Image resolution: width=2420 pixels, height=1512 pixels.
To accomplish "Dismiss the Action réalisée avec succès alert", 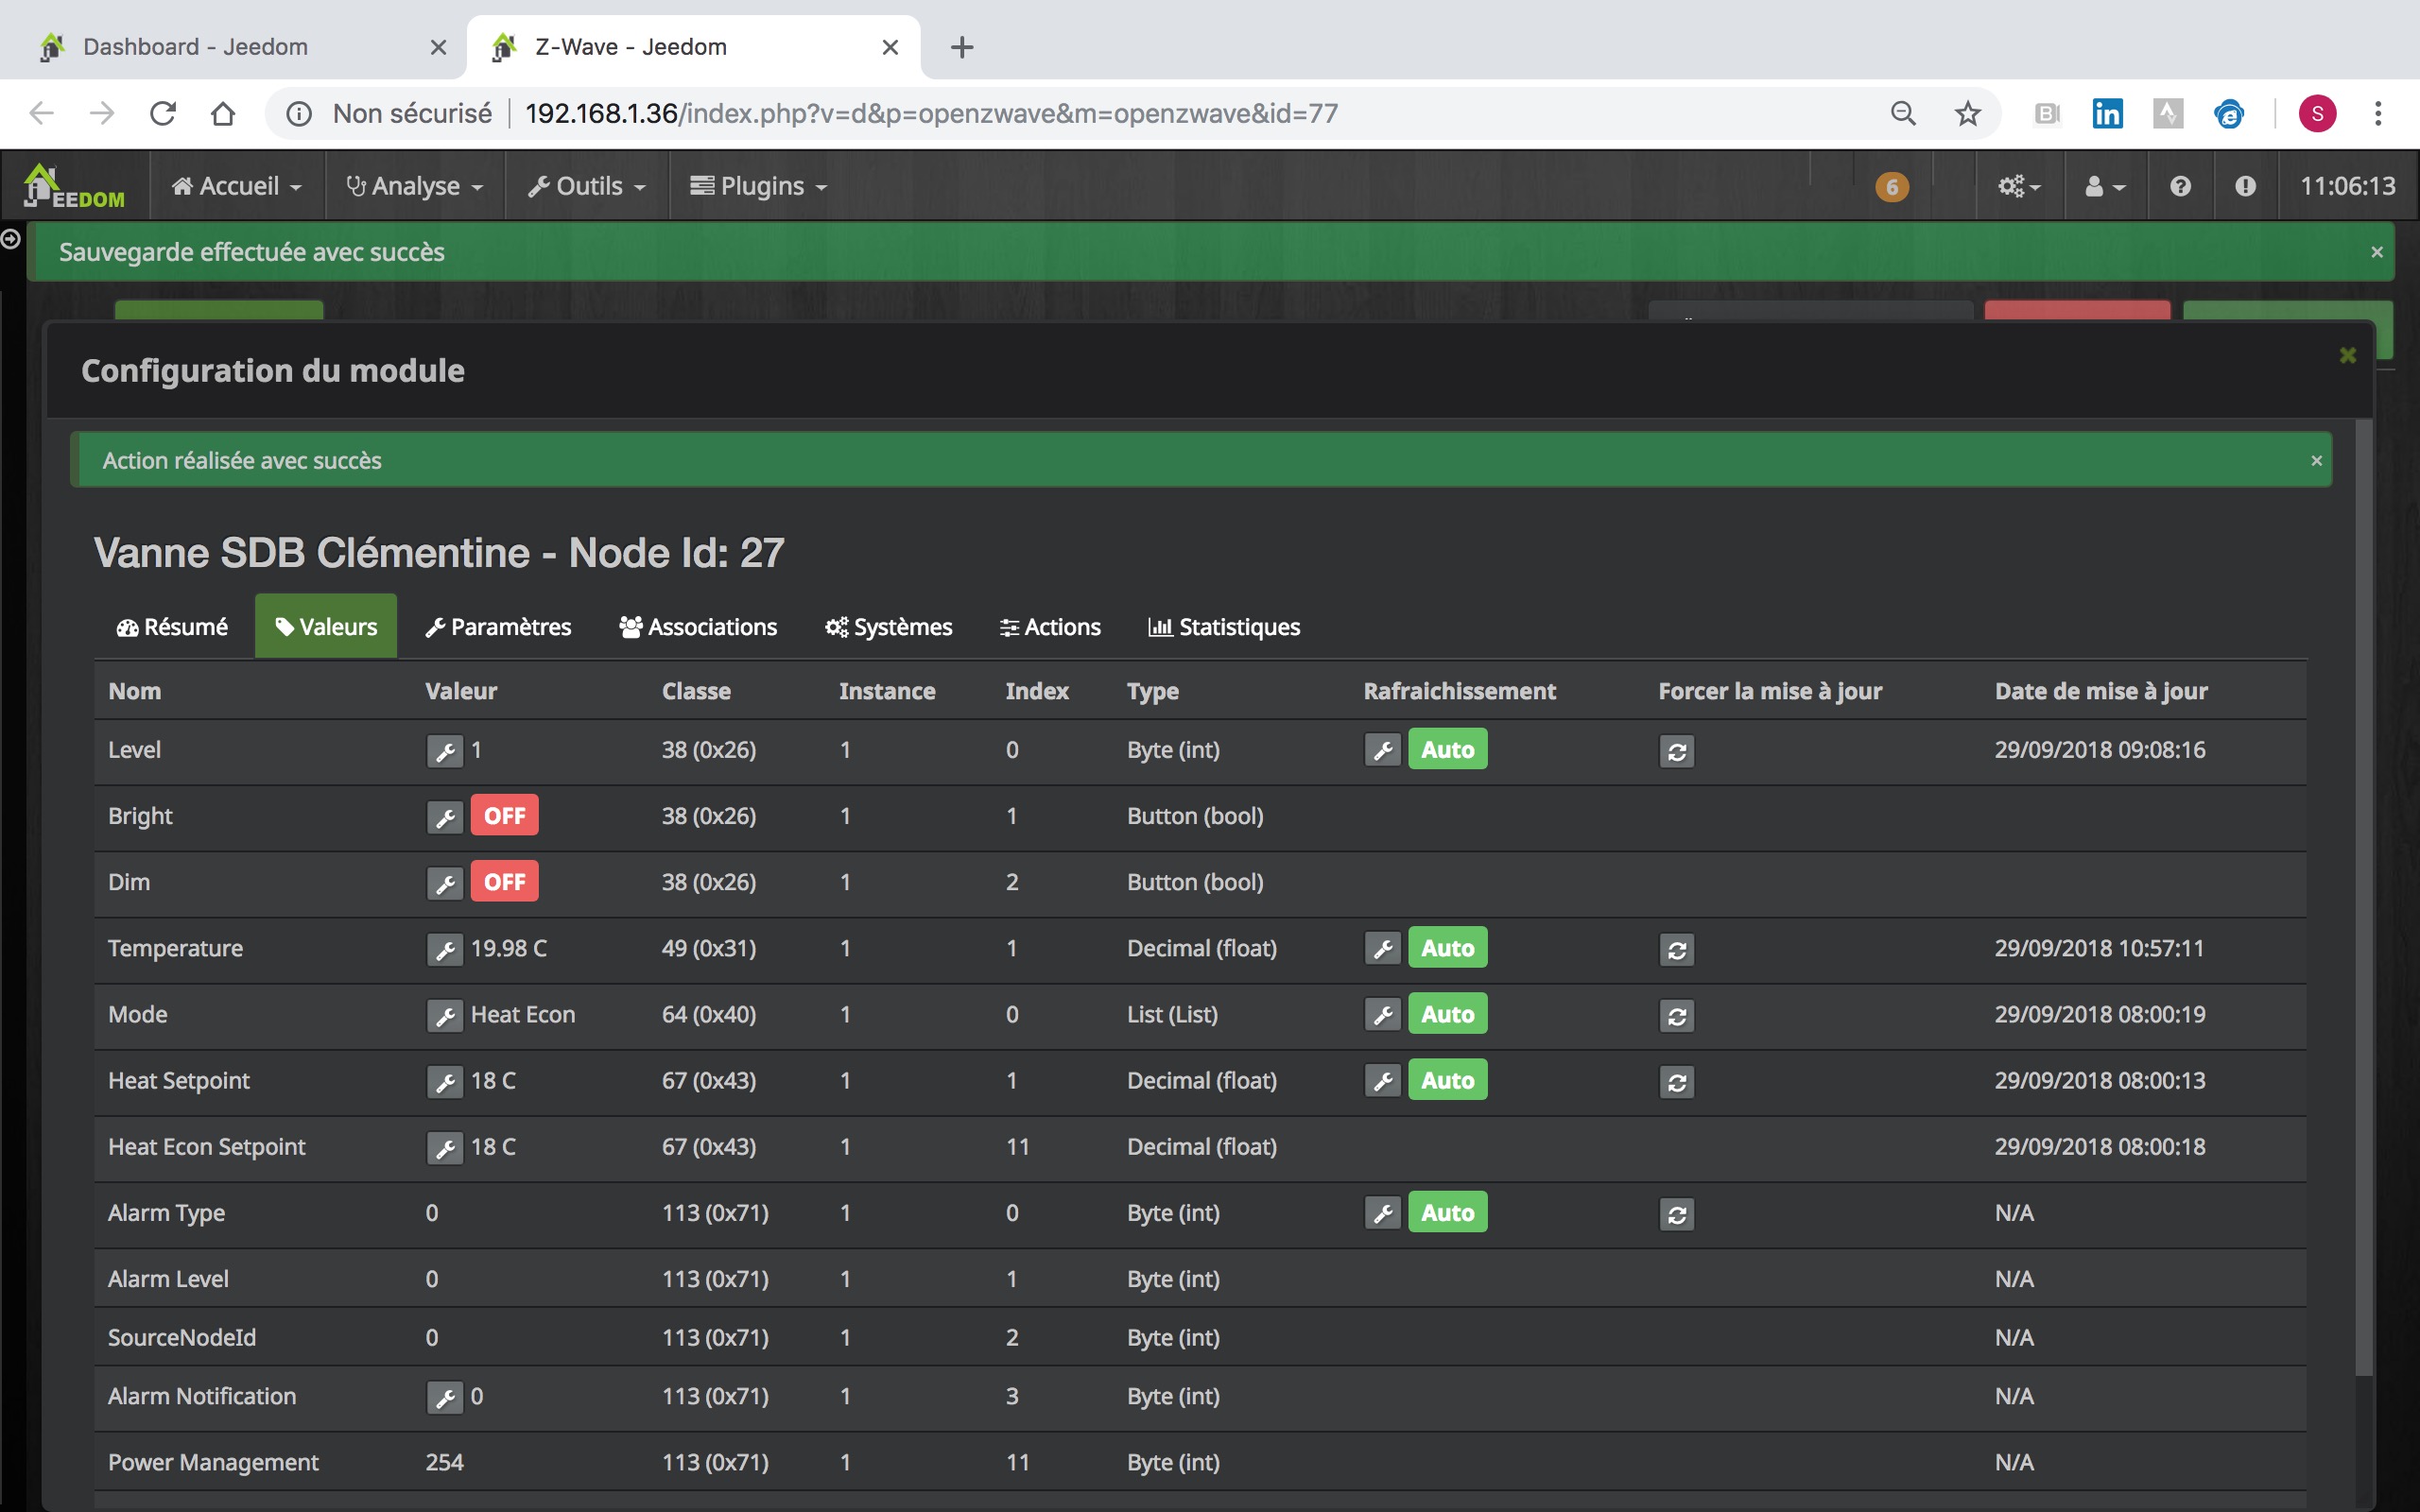I will 2316,461.
